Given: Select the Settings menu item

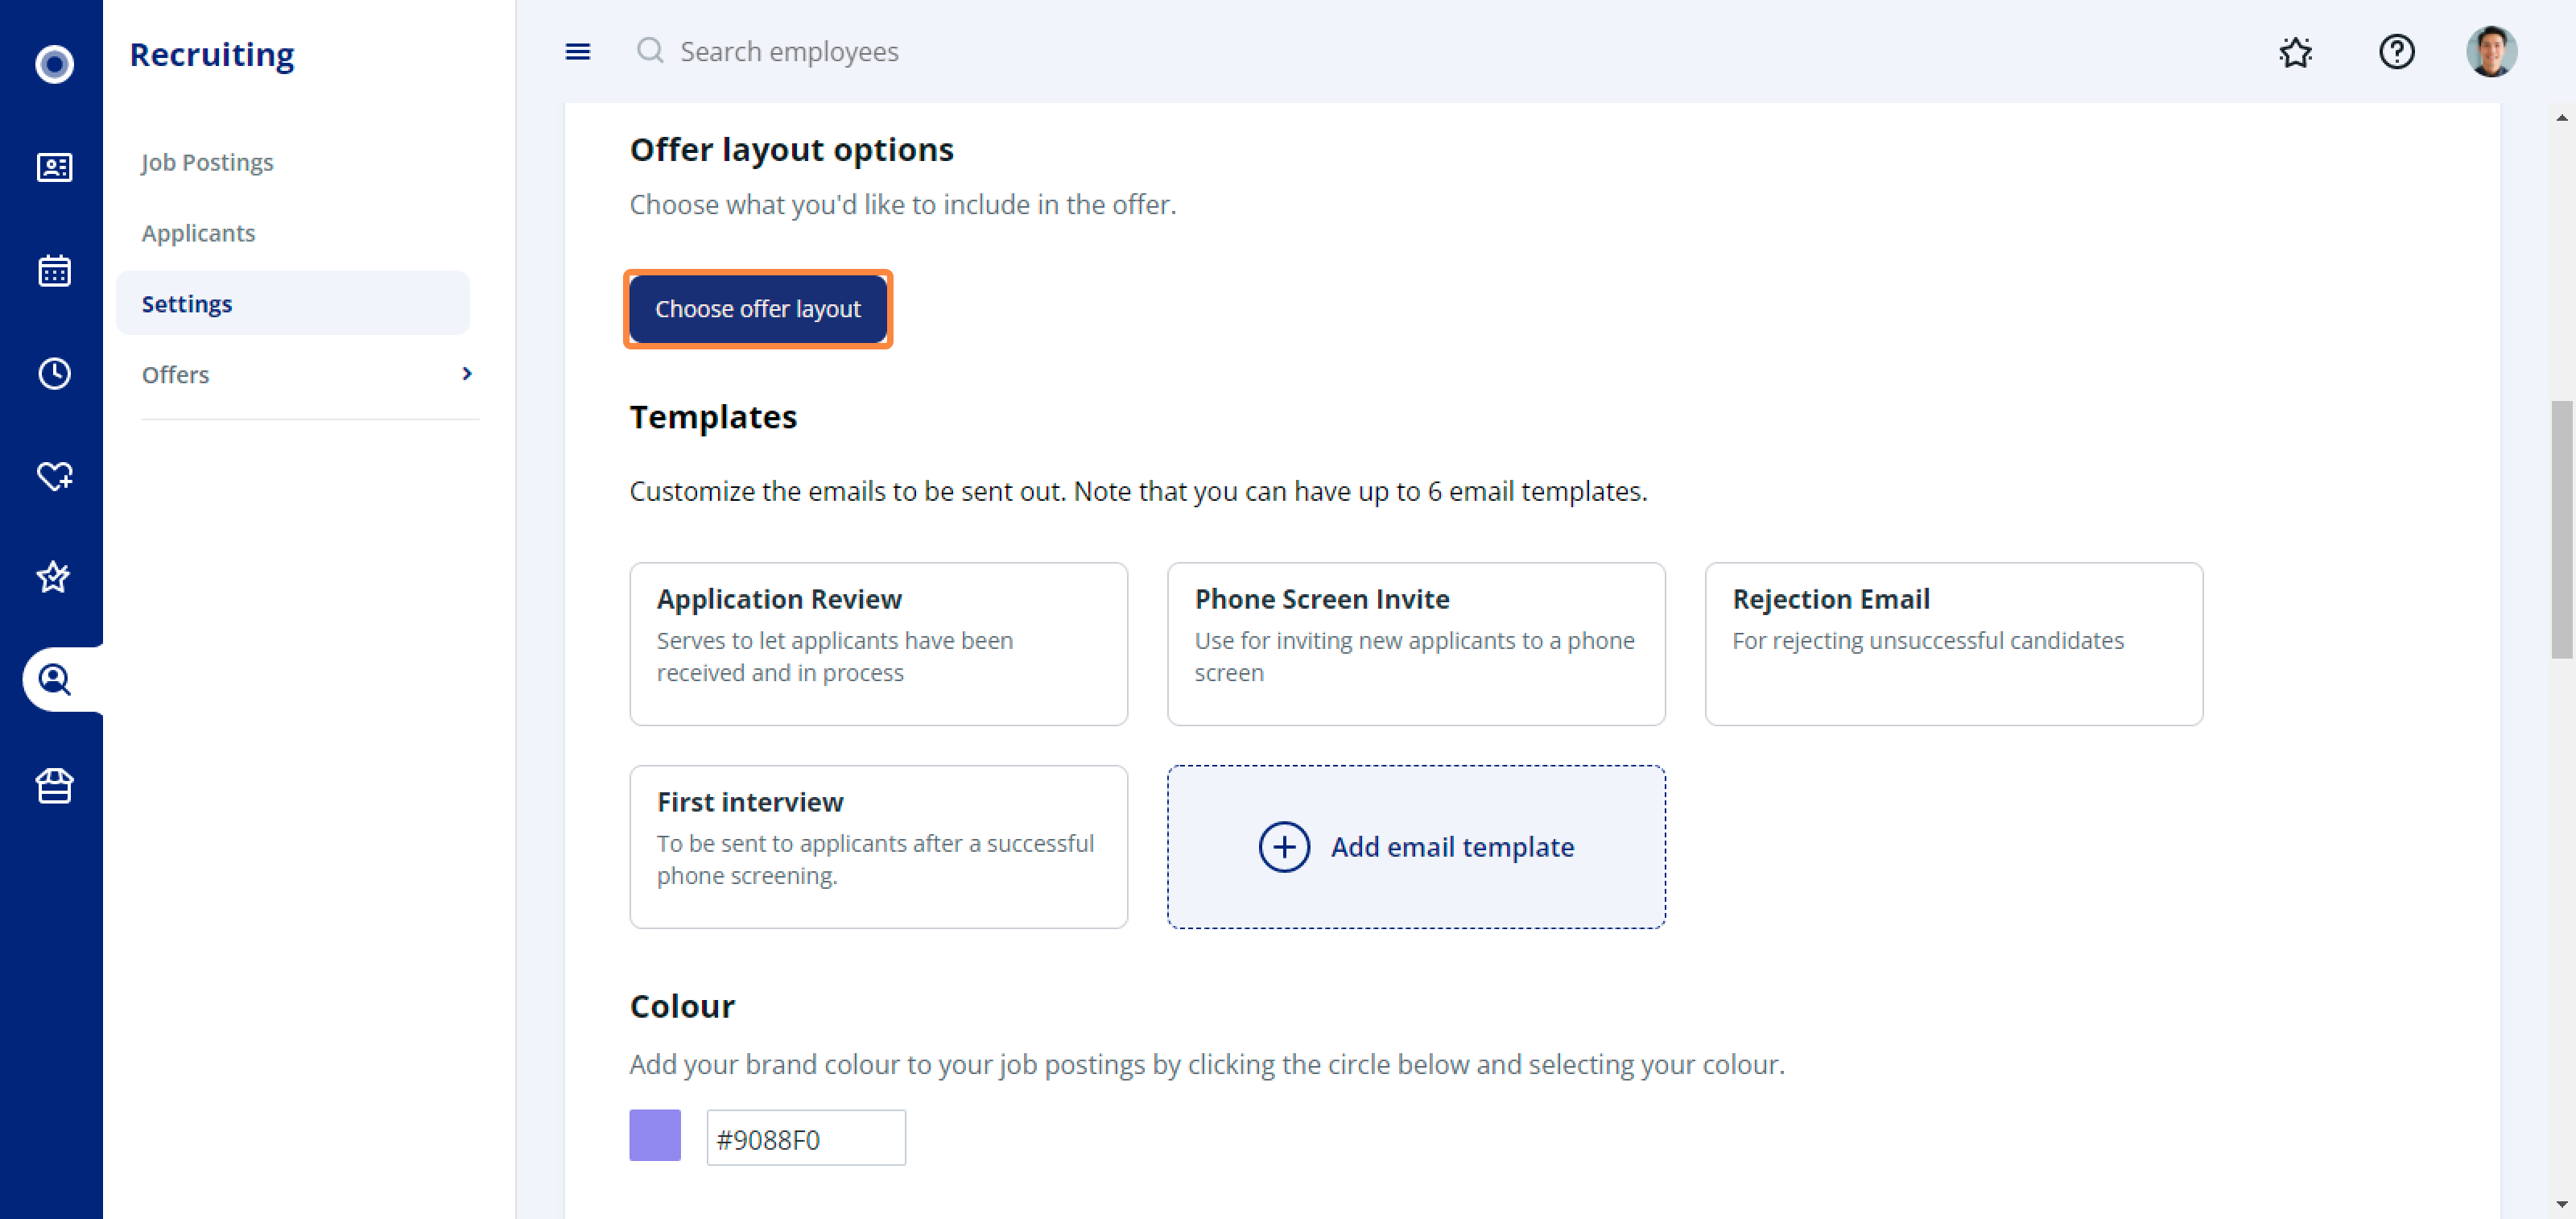Looking at the screenshot, I should pyautogui.click(x=293, y=303).
